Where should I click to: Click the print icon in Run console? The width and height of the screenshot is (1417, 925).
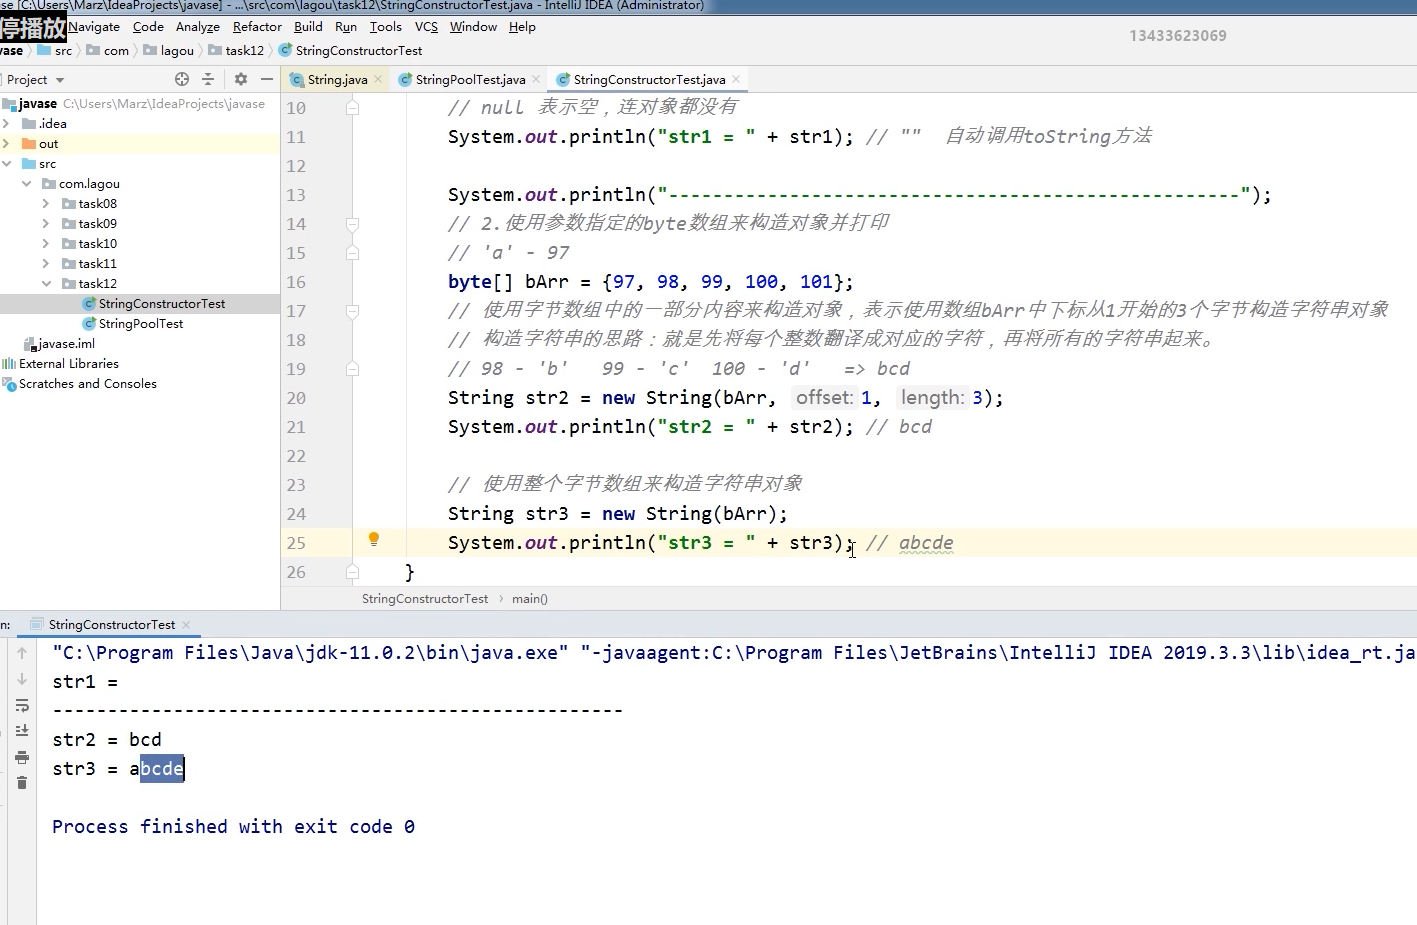click(x=22, y=757)
